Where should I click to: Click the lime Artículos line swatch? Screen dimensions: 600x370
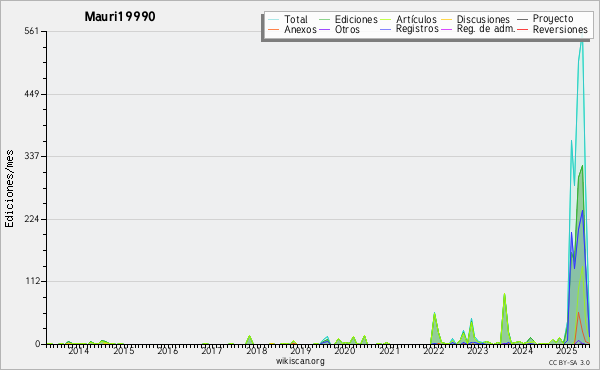coord(385,19)
